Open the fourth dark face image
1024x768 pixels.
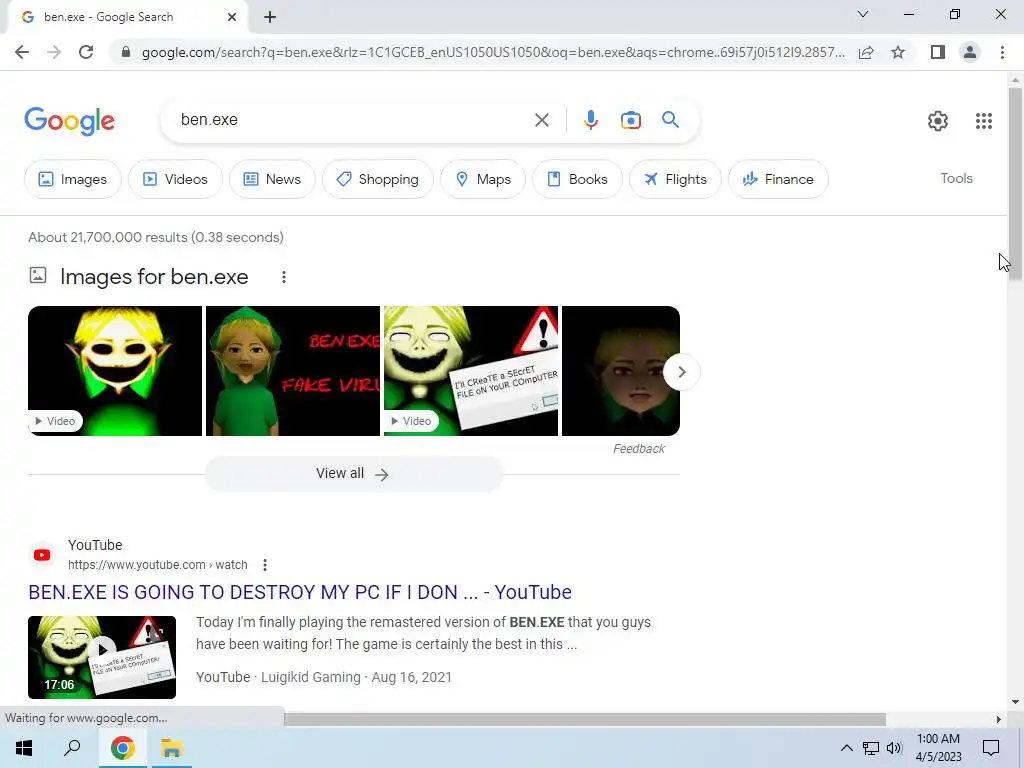pos(620,371)
